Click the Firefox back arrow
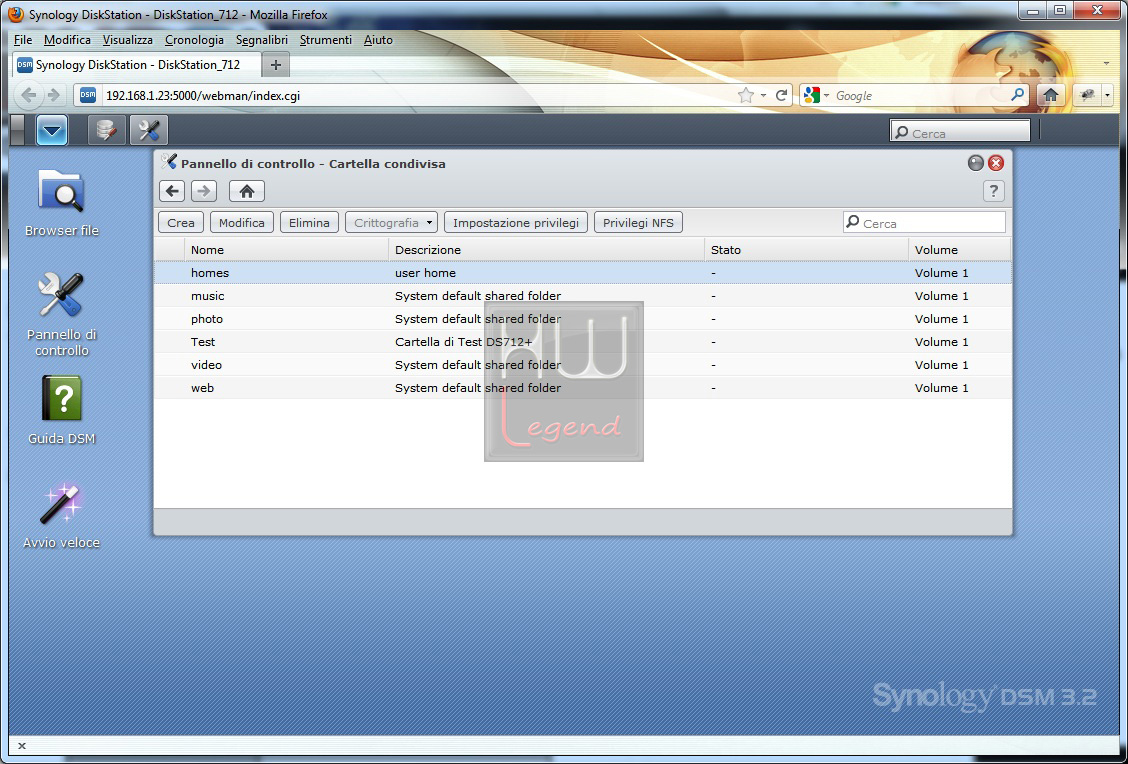The height and width of the screenshot is (764, 1128). click(29, 95)
